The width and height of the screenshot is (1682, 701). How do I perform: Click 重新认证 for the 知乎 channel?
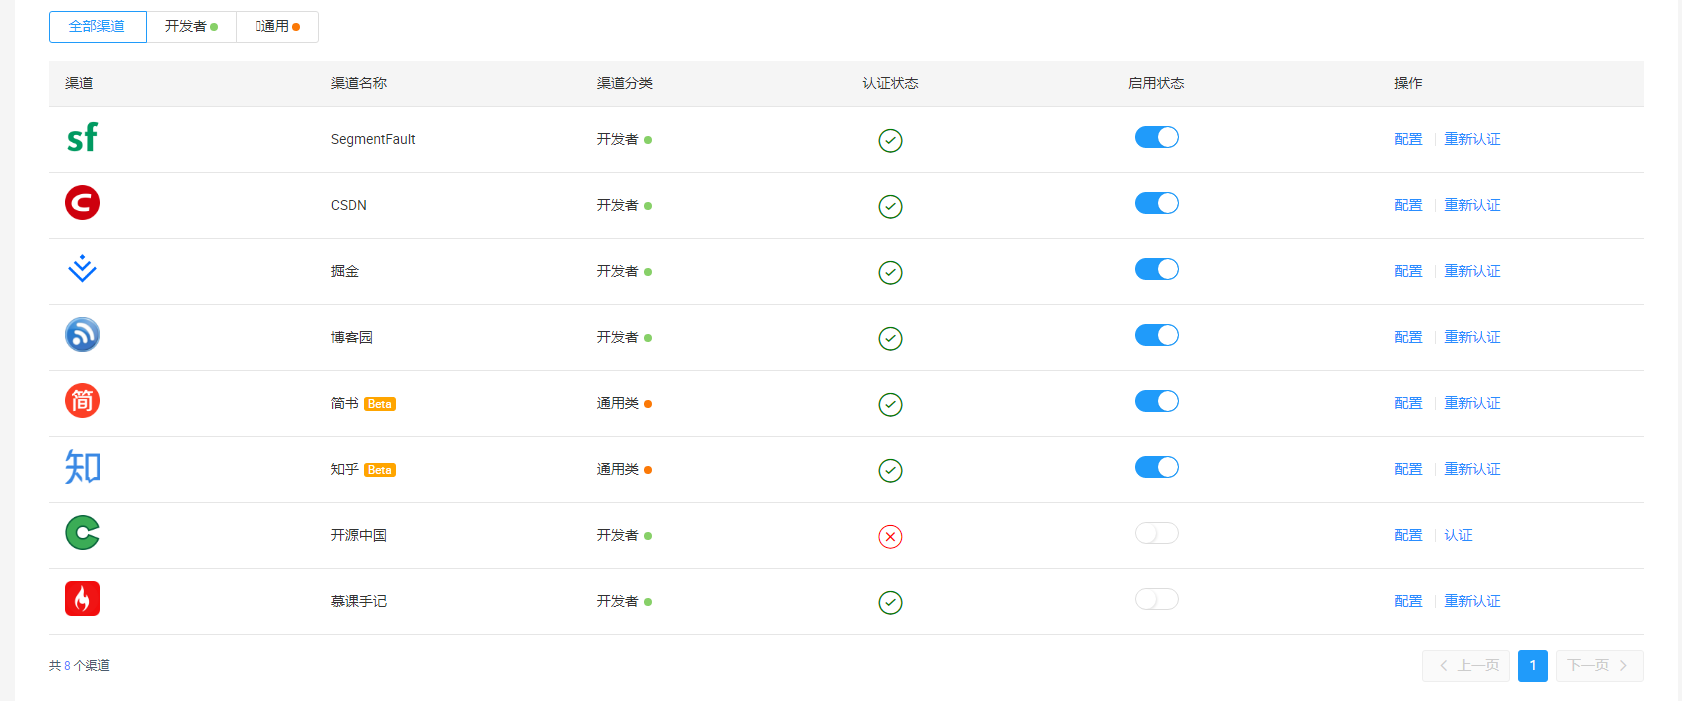pos(1472,469)
